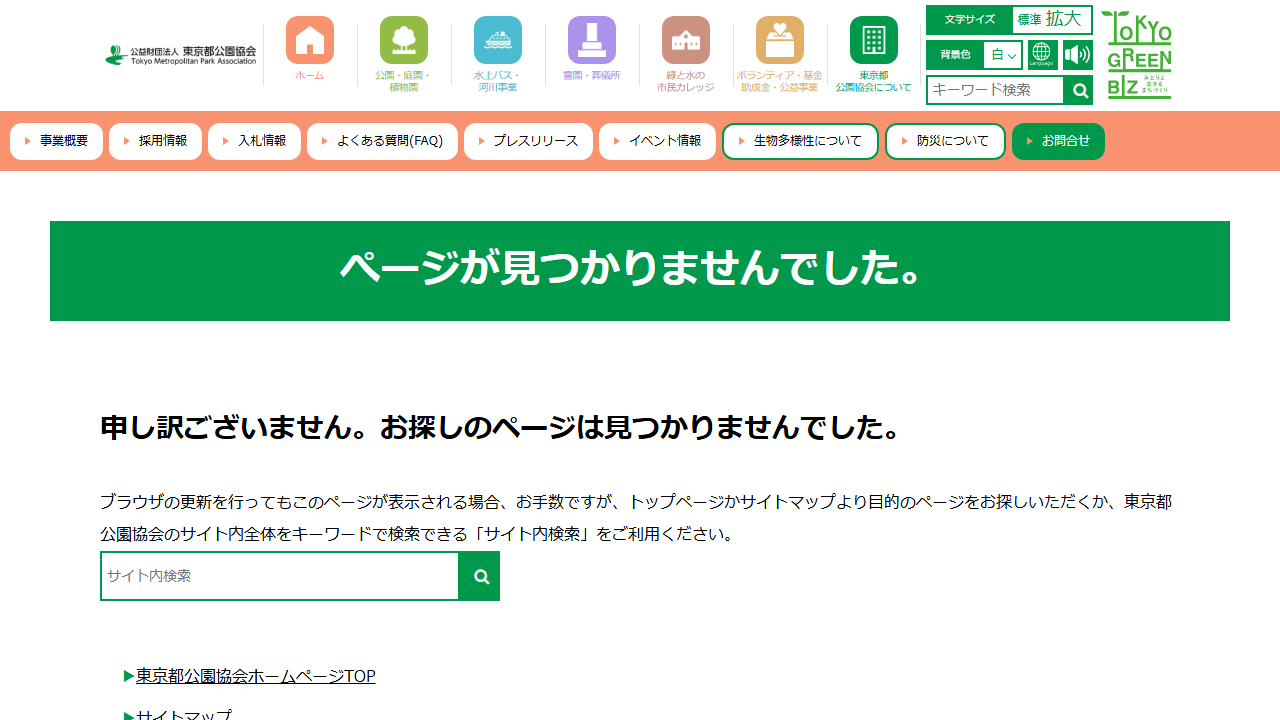
Task: Click the 緑と水の市民カレッジ label
Action: [686, 82]
